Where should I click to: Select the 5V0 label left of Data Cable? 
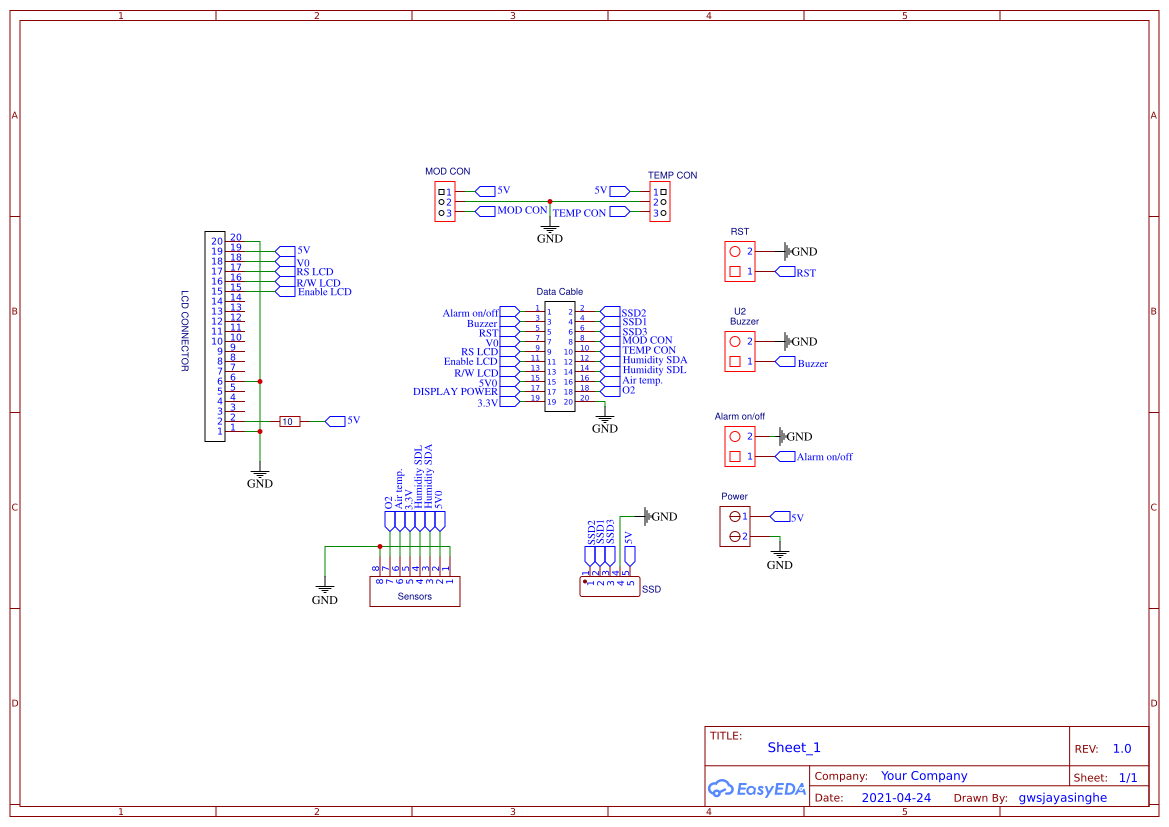point(488,383)
